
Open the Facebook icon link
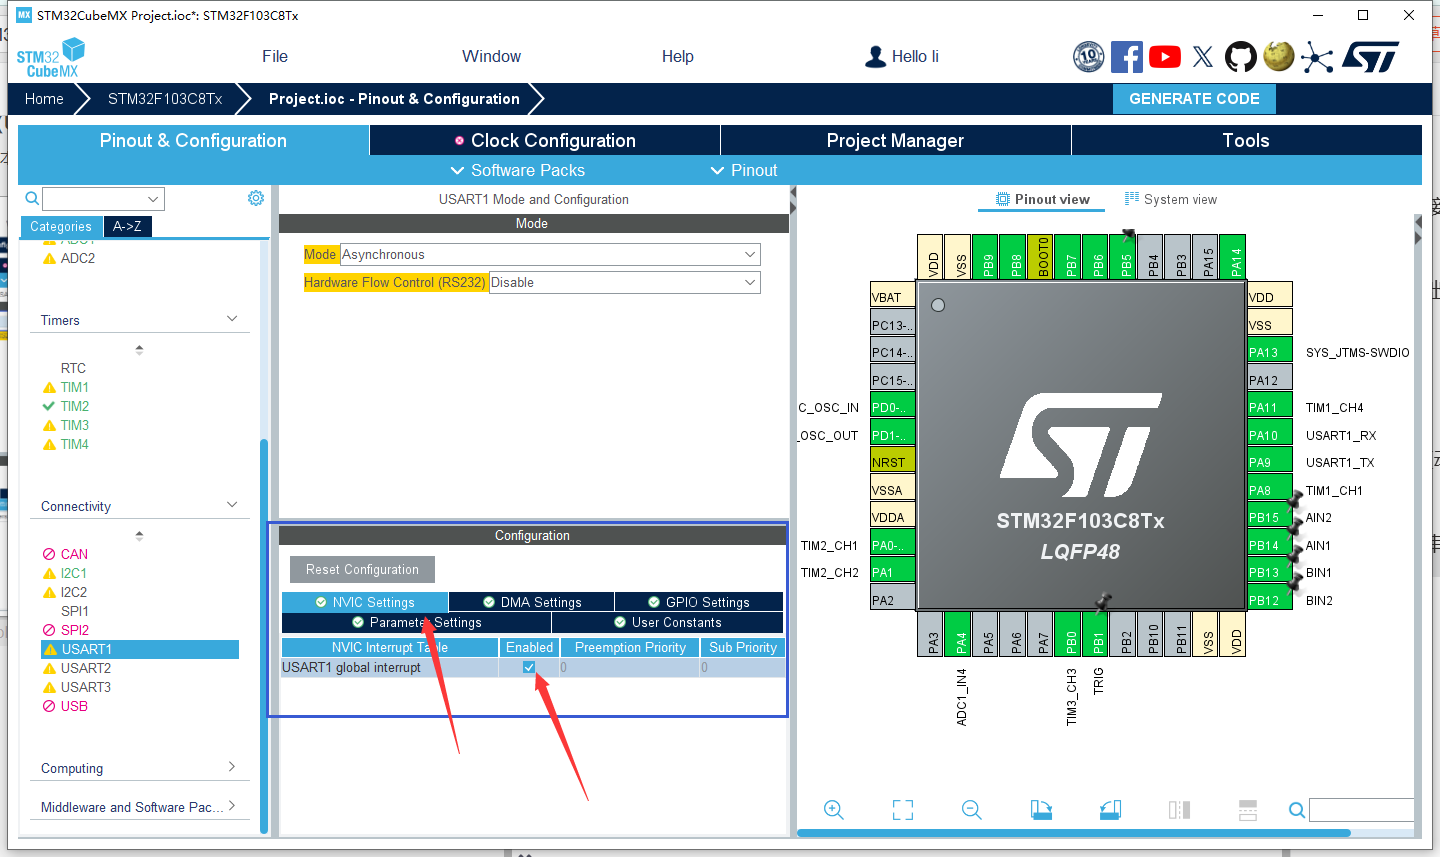tap(1127, 57)
